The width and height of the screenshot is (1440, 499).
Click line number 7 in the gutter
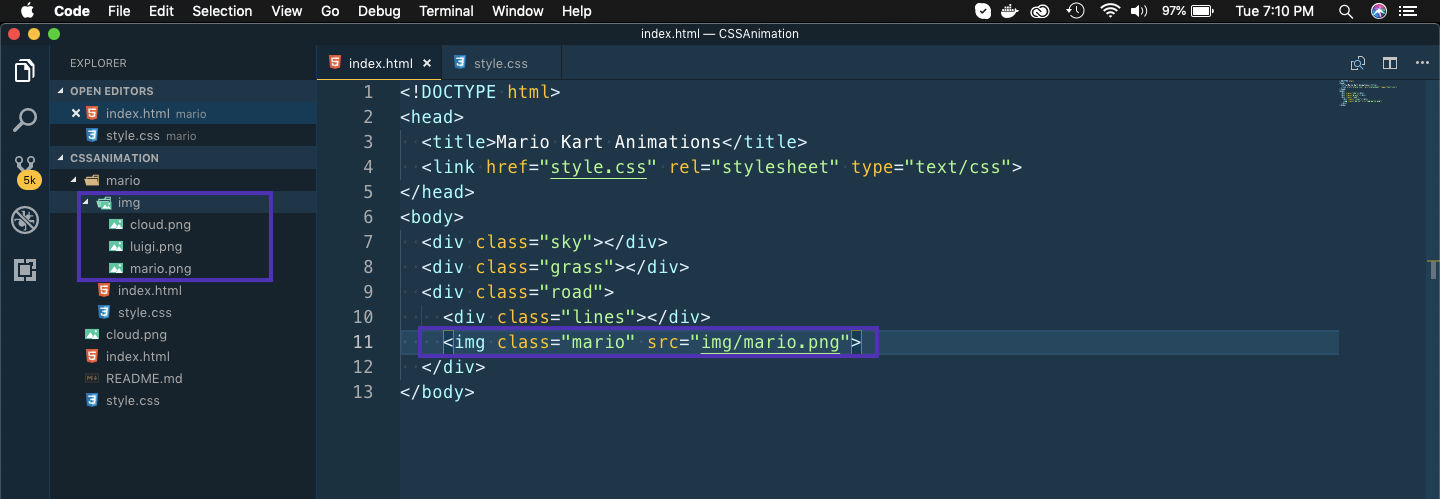[367, 242]
